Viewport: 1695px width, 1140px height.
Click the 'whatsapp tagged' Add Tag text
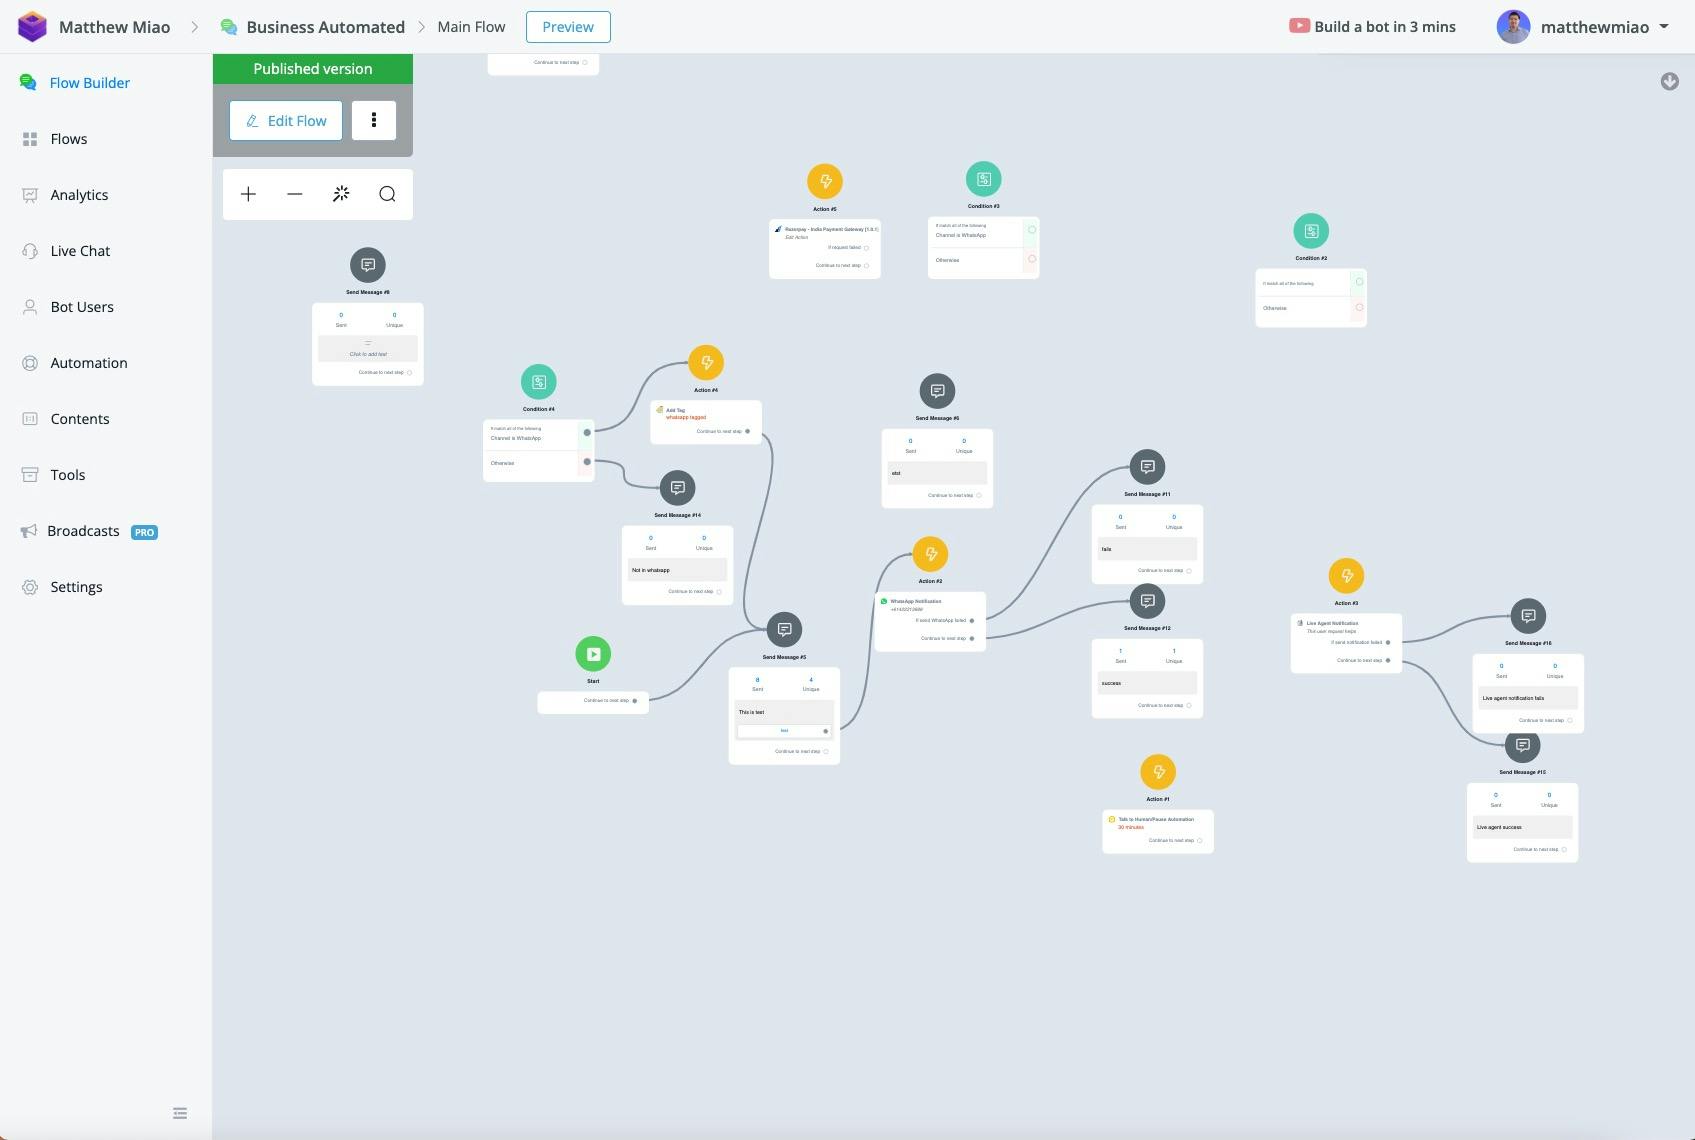click(686, 417)
